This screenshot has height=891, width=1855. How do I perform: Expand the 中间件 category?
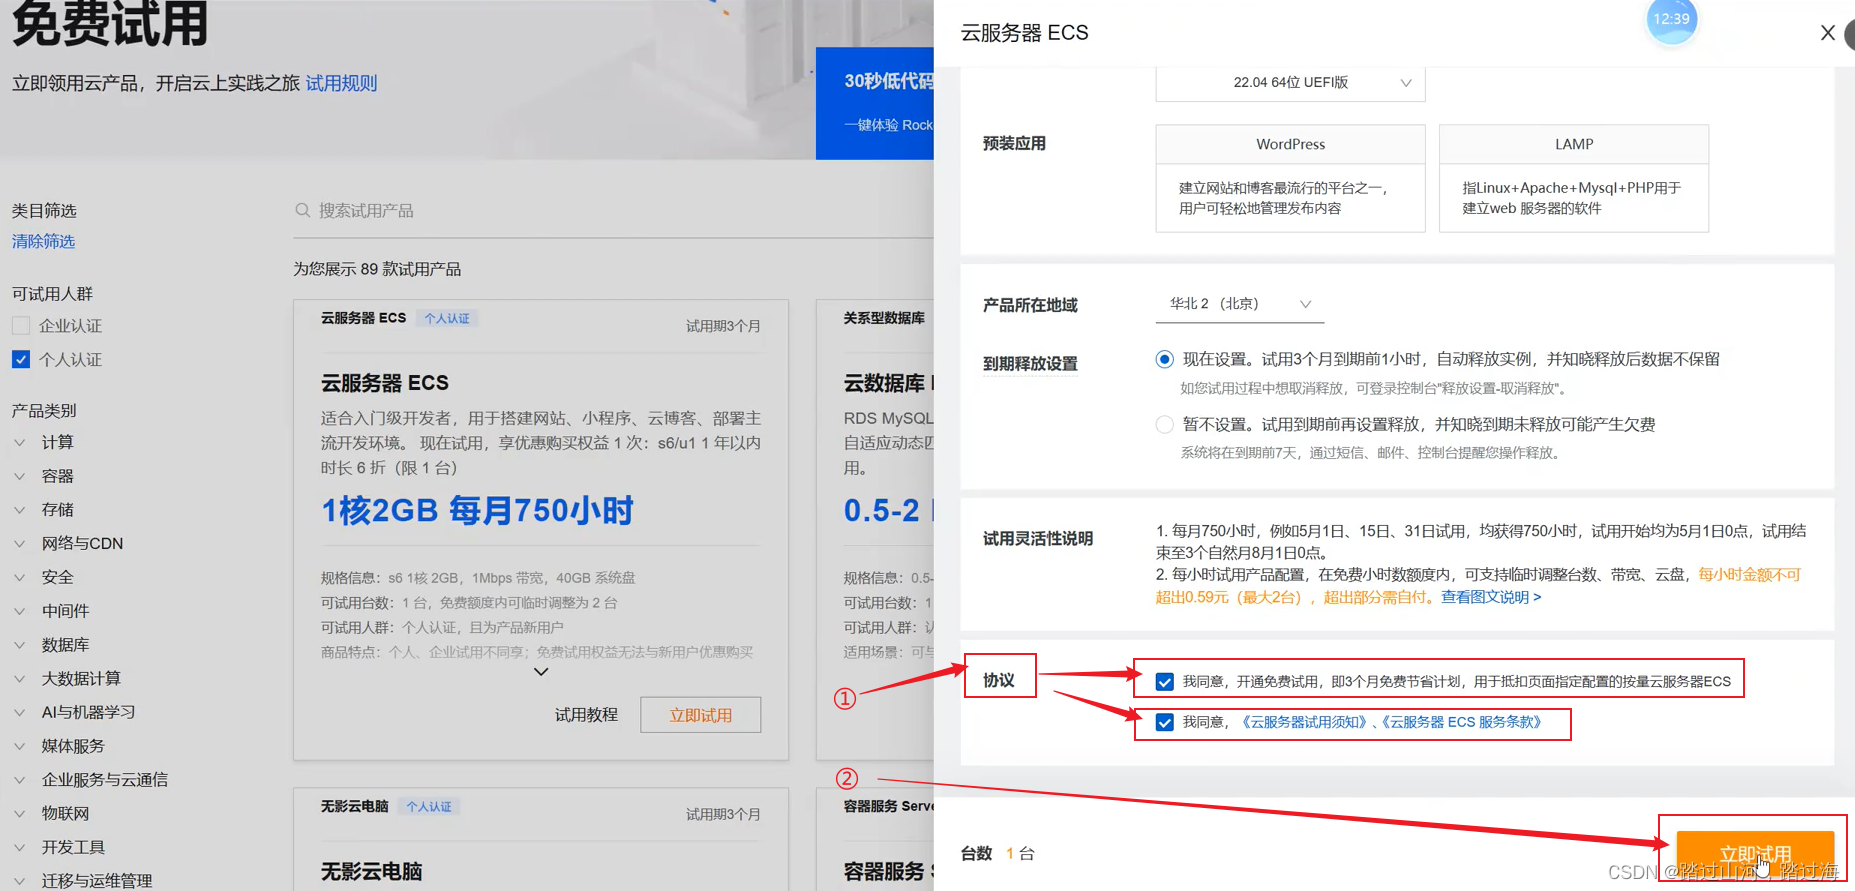coord(20,611)
